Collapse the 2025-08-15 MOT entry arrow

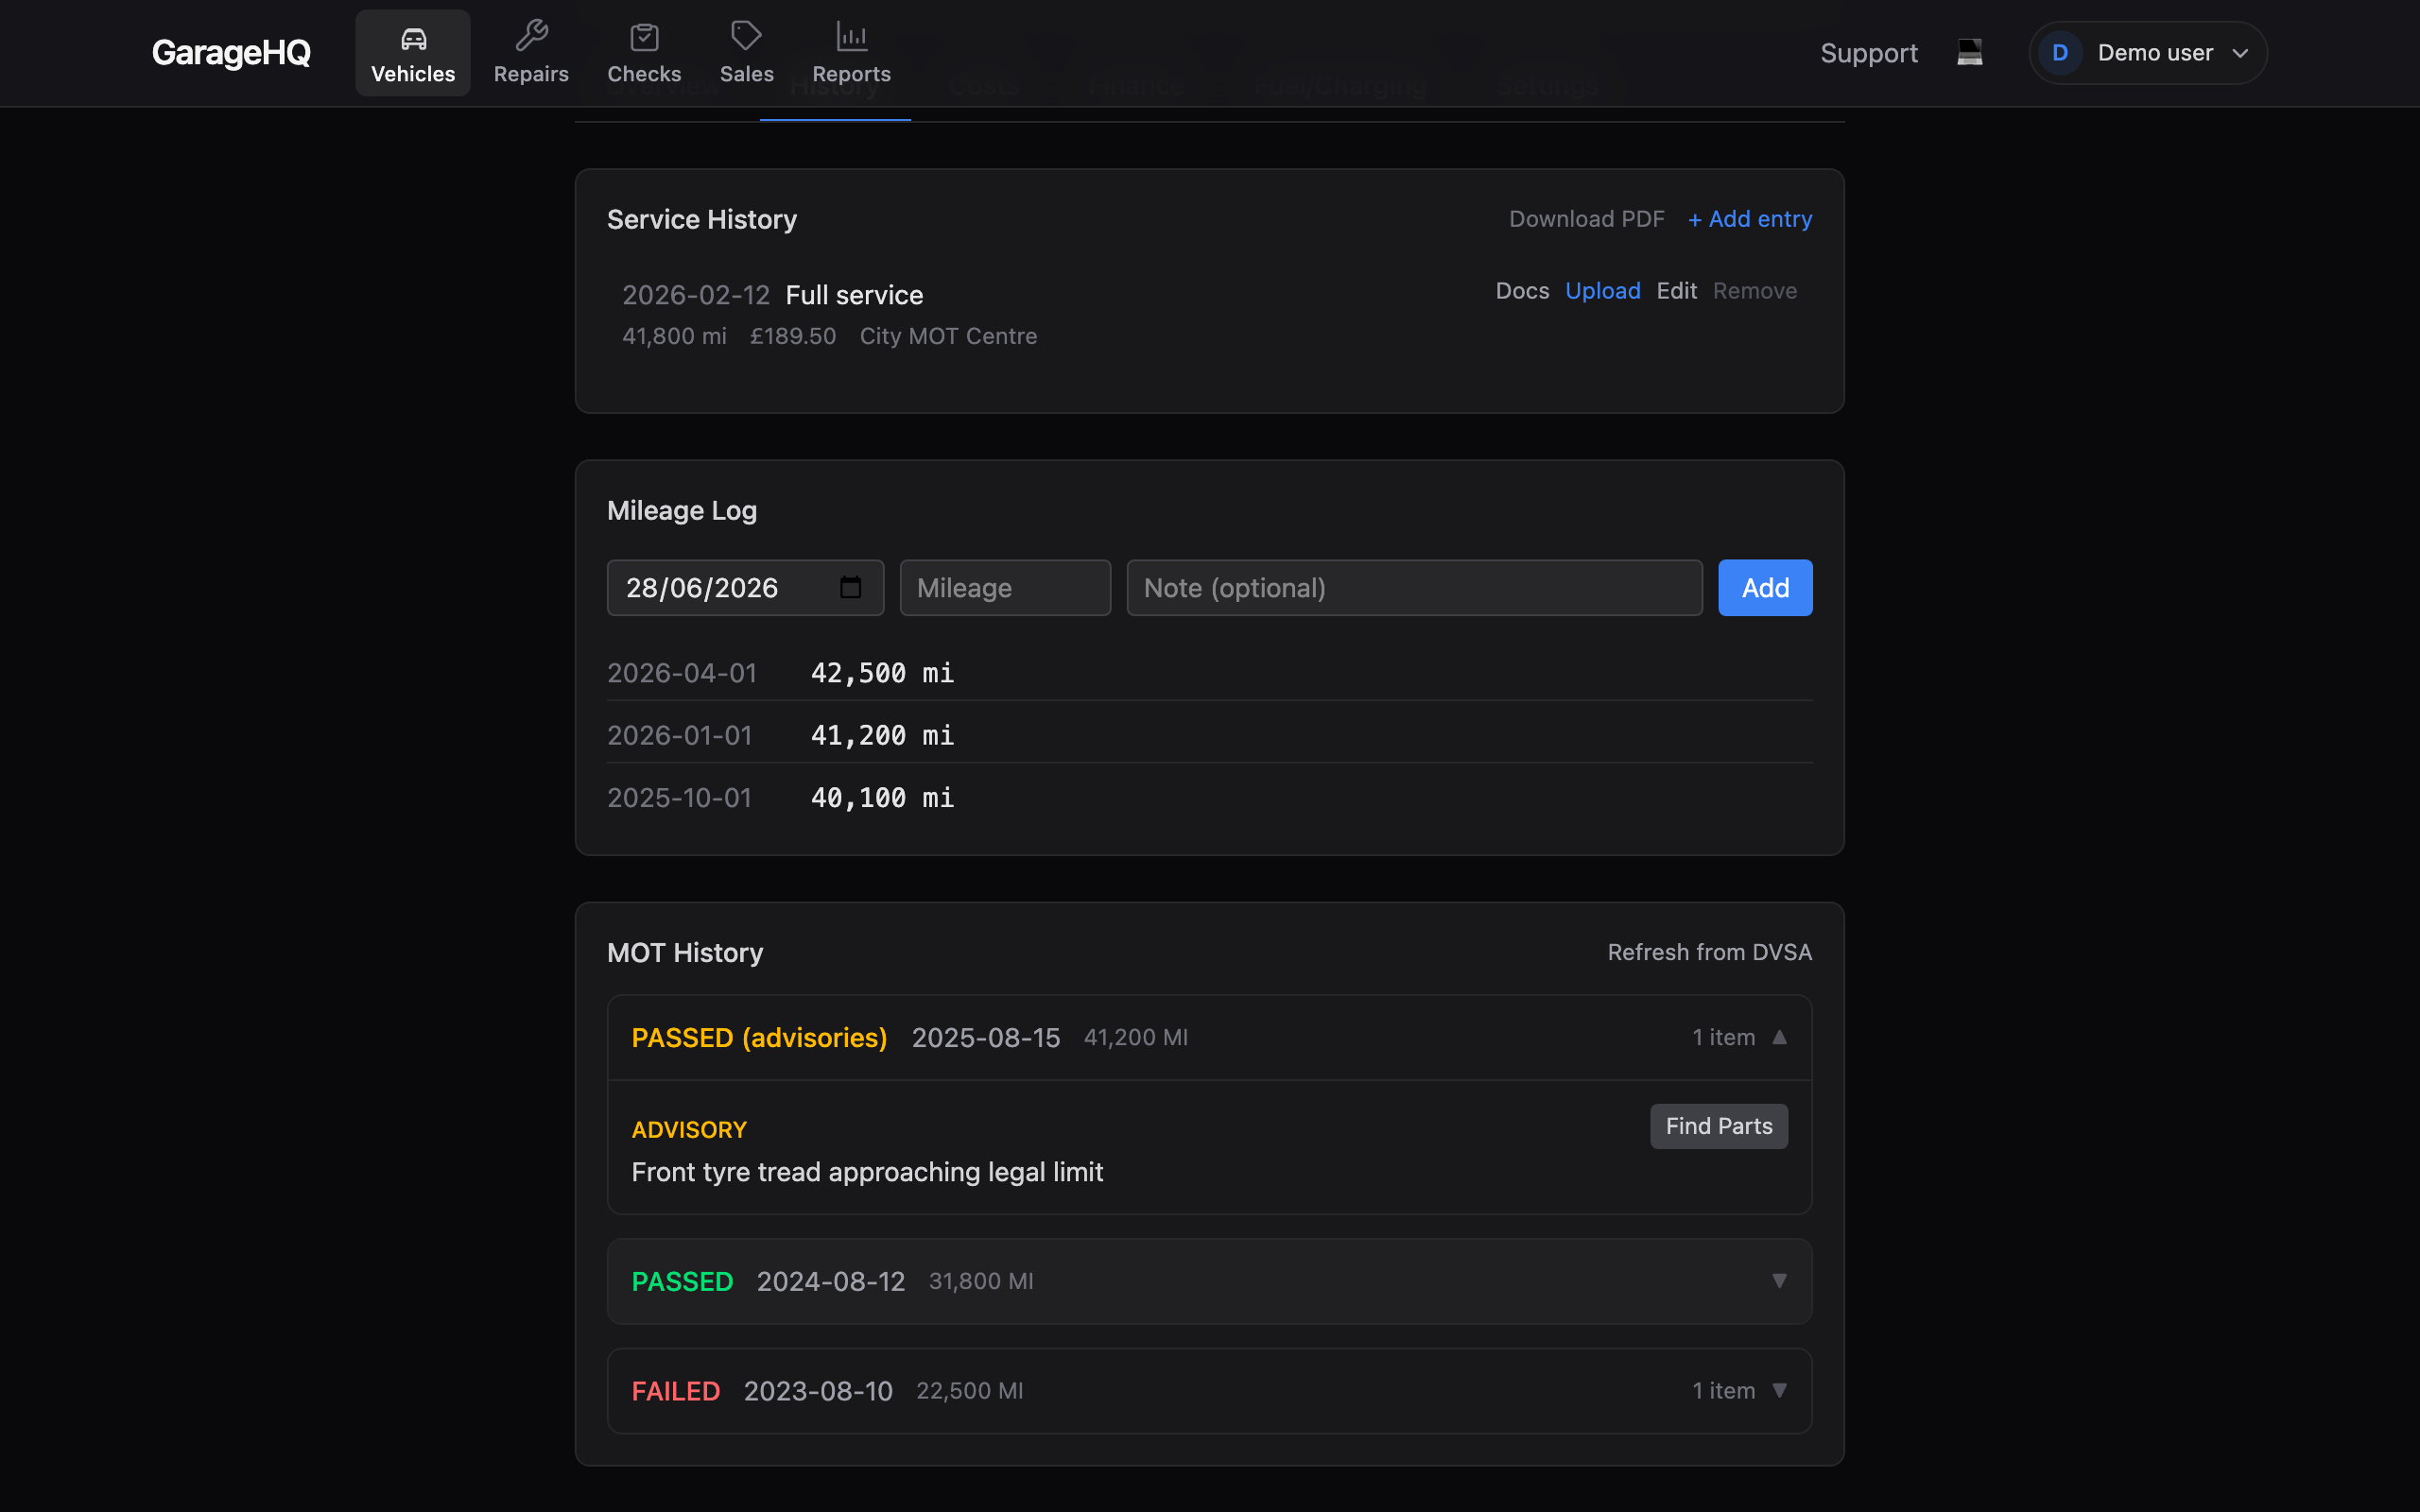click(x=1779, y=1037)
